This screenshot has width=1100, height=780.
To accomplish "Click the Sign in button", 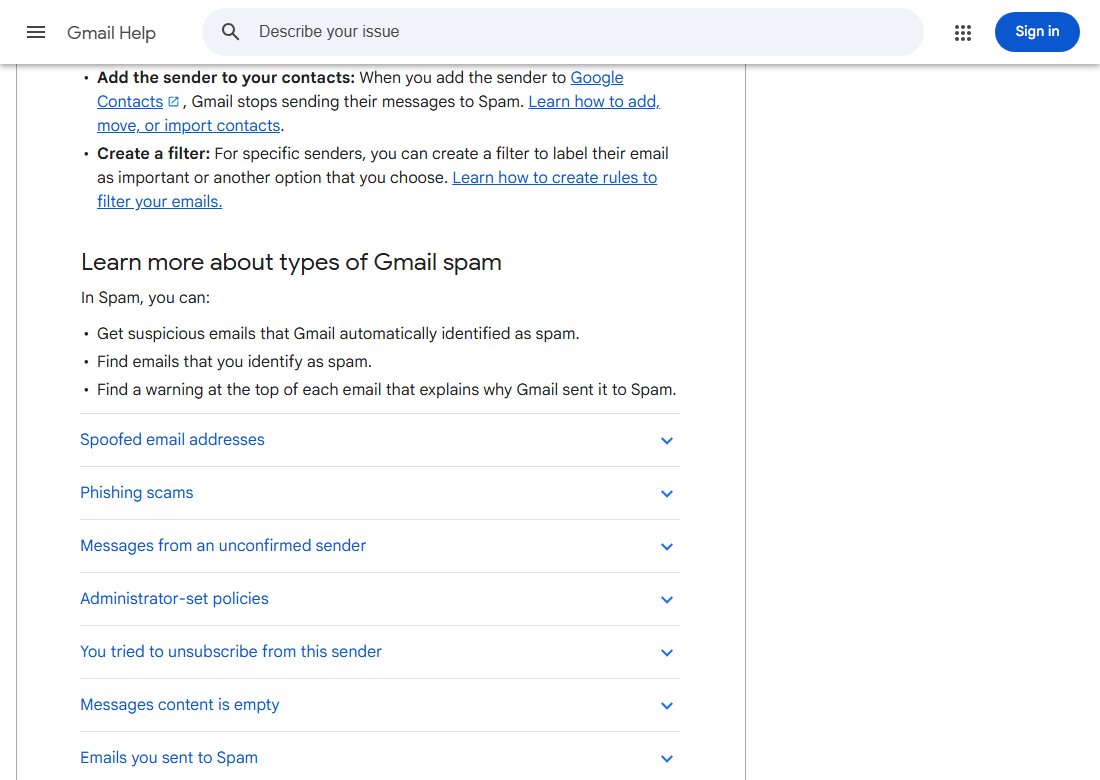I will click(x=1037, y=32).
